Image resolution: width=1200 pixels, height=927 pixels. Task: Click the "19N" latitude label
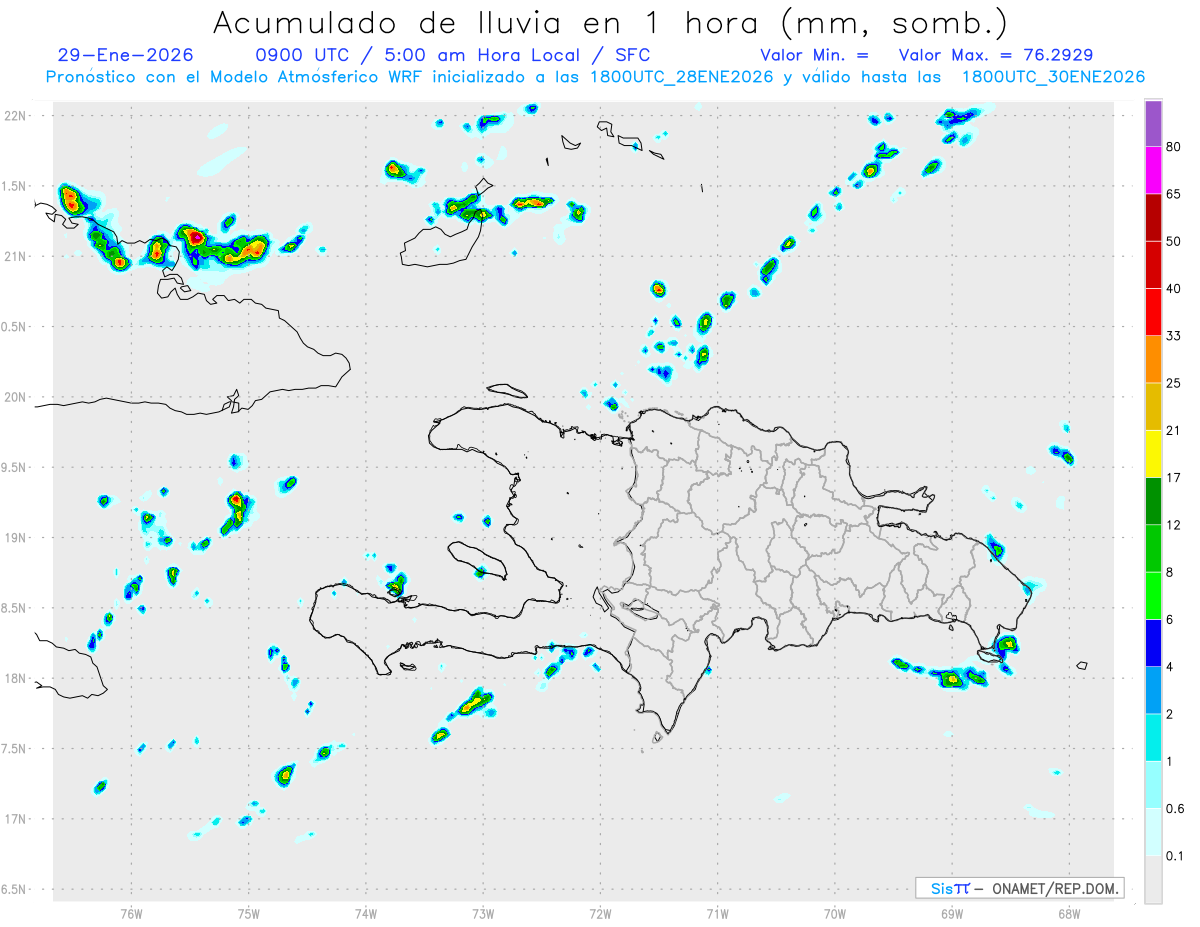click(17, 538)
